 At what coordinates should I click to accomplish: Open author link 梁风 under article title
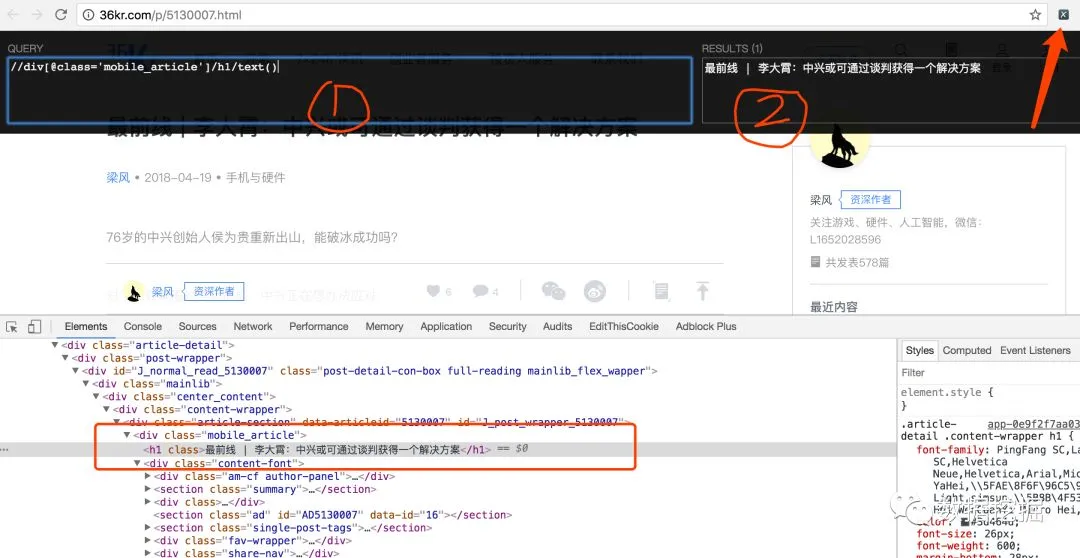[x=118, y=178]
